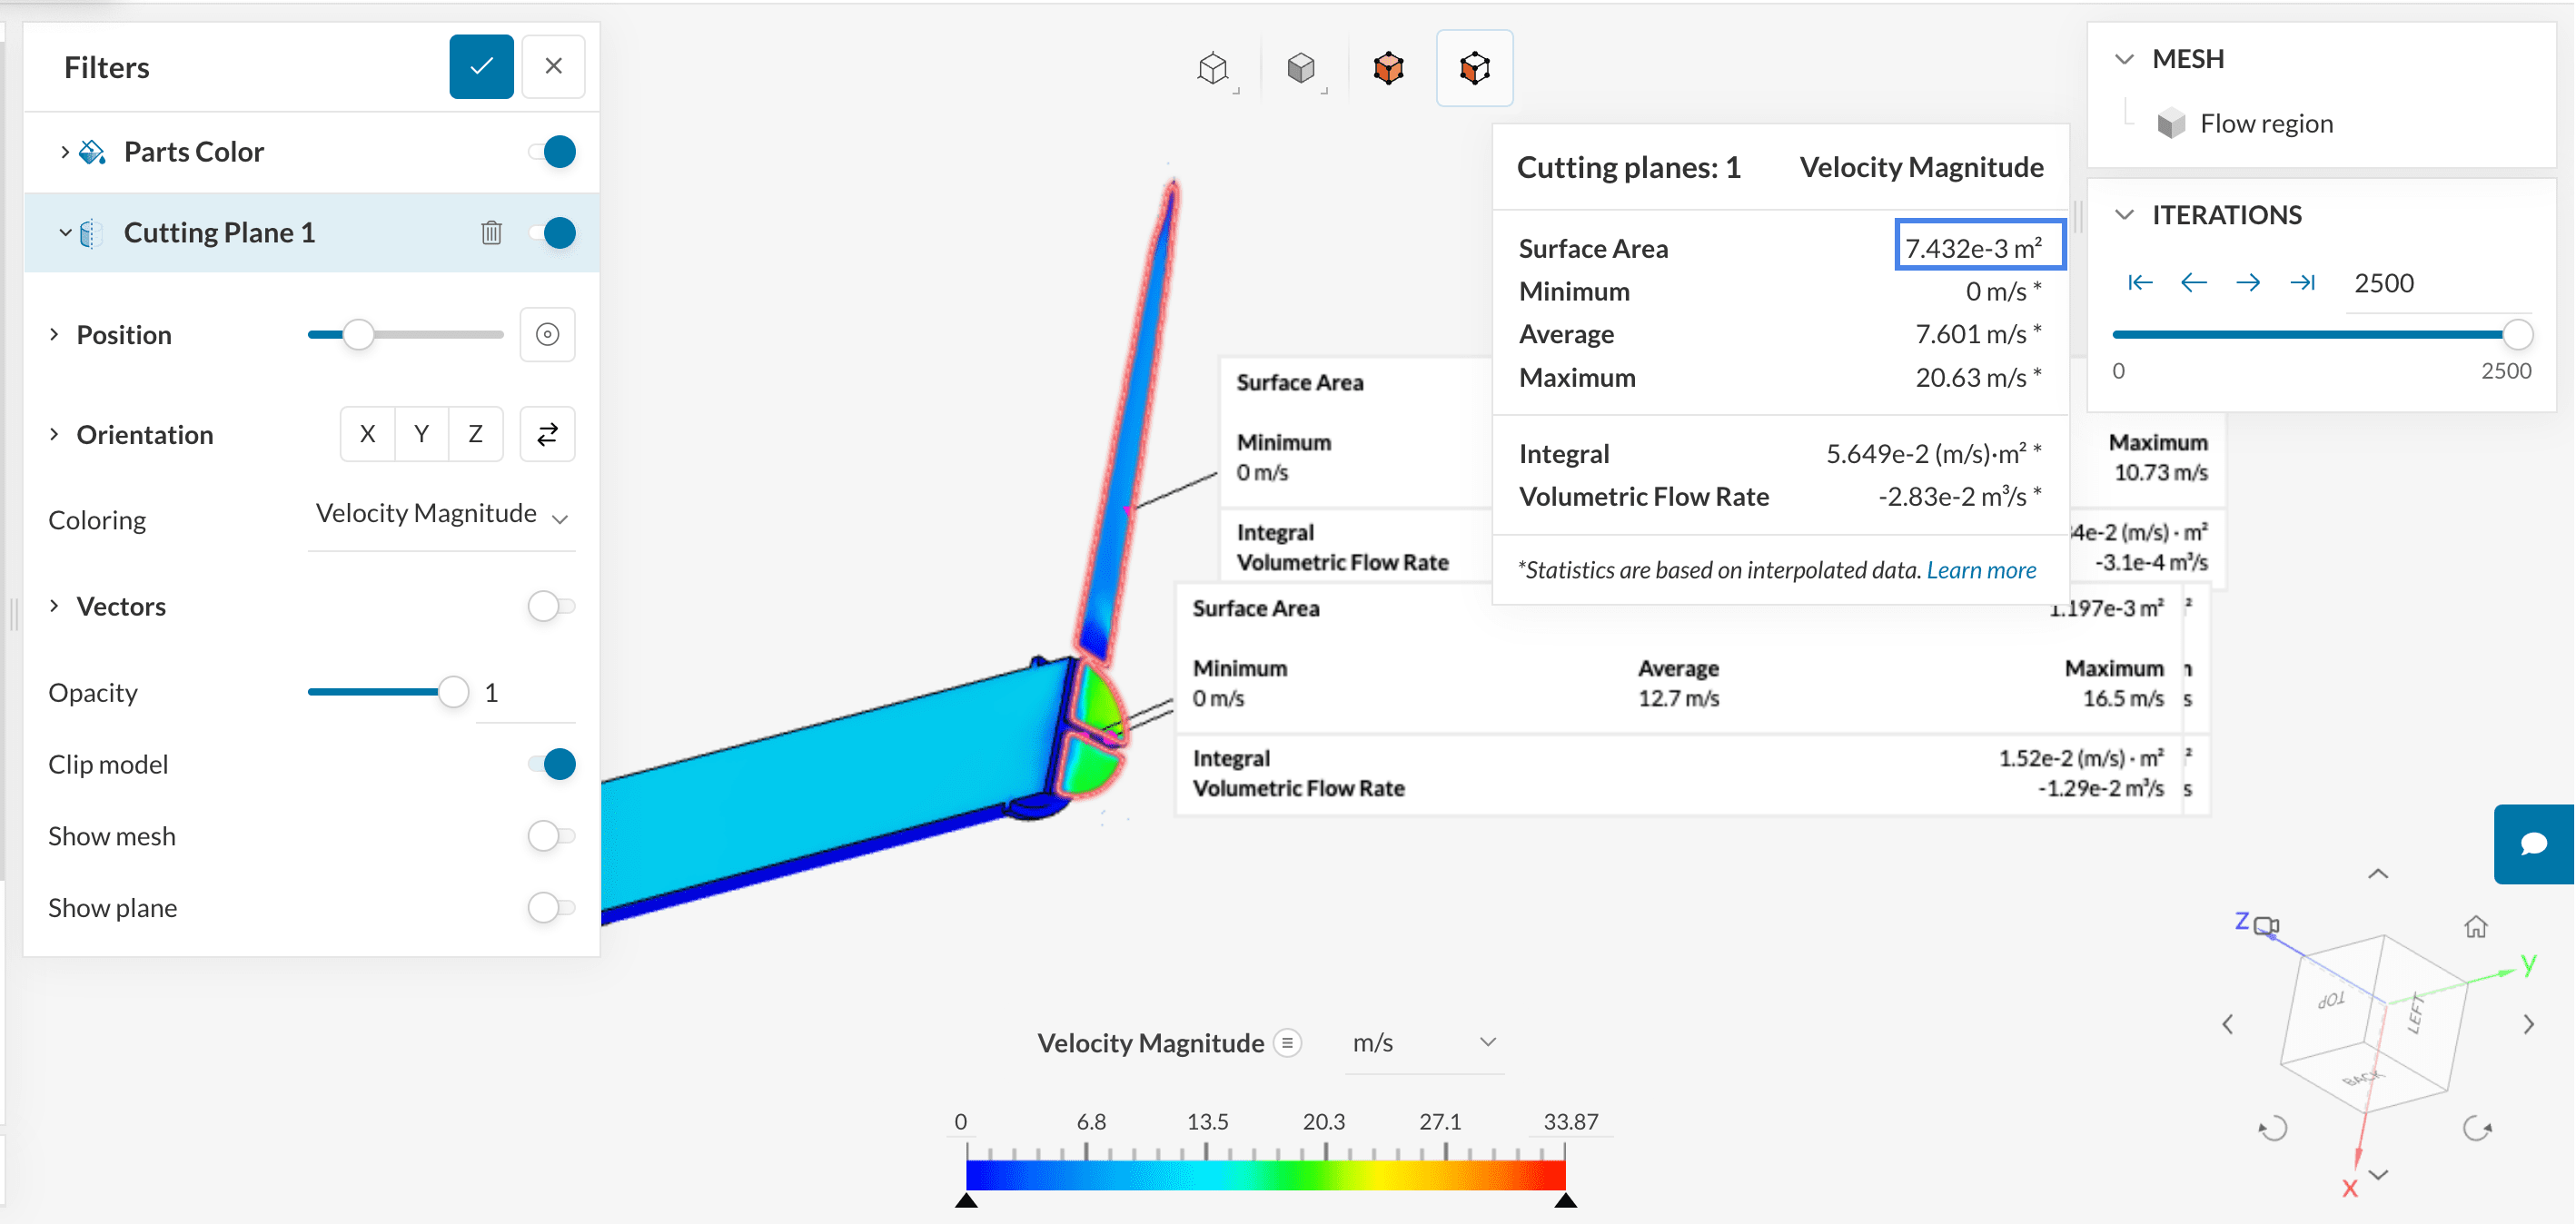Viewport: 2576px width, 1224px height.
Task: Click the flip orientation arrows icon
Action: (x=547, y=434)
